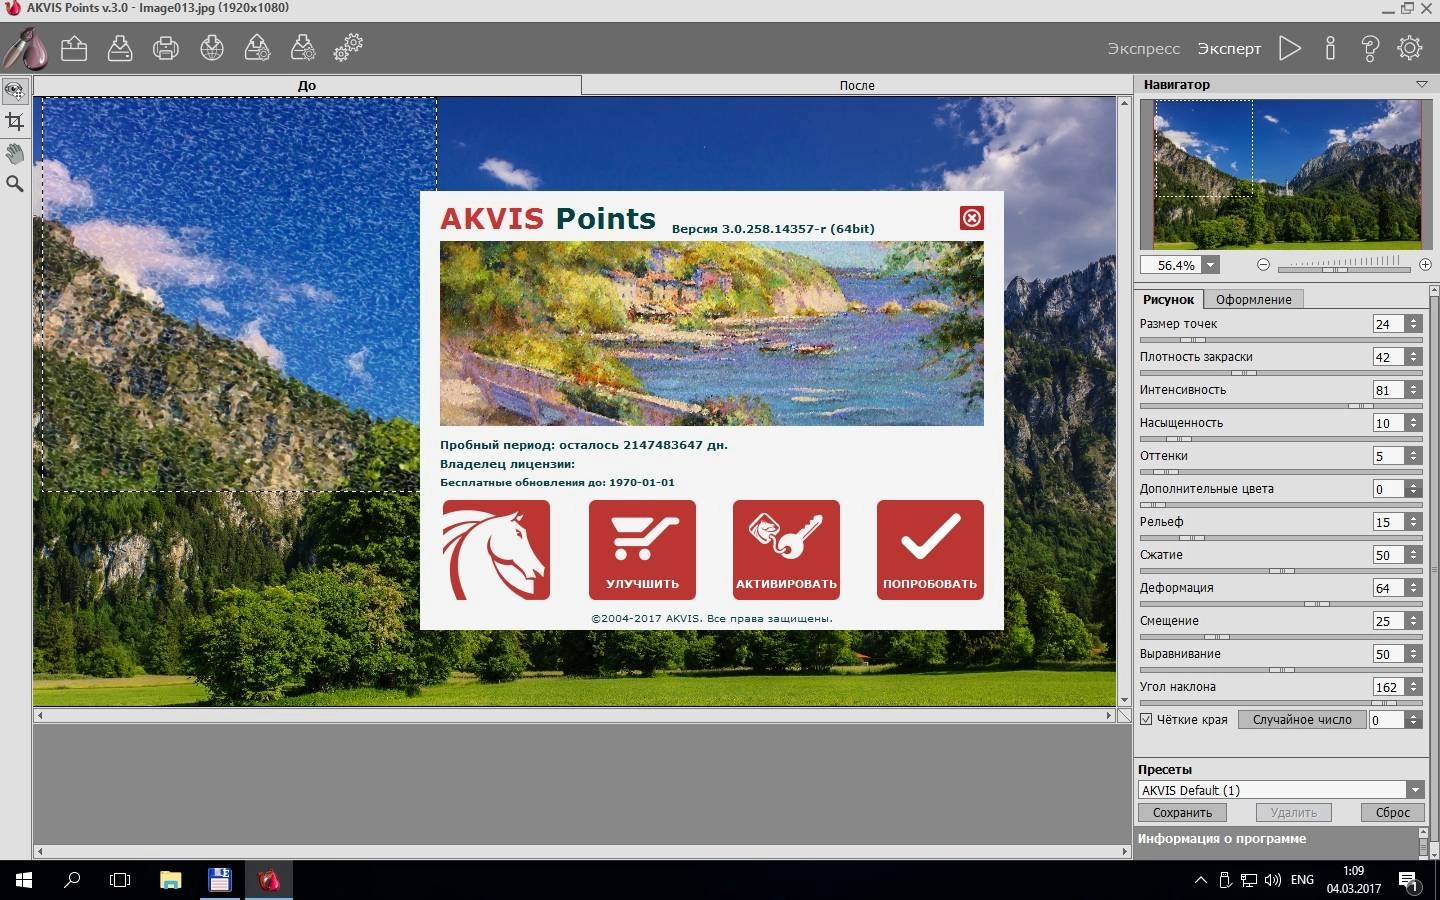Click the Выравнивание slider
Screen dimensions: 1440x900
click(1281, 670)
